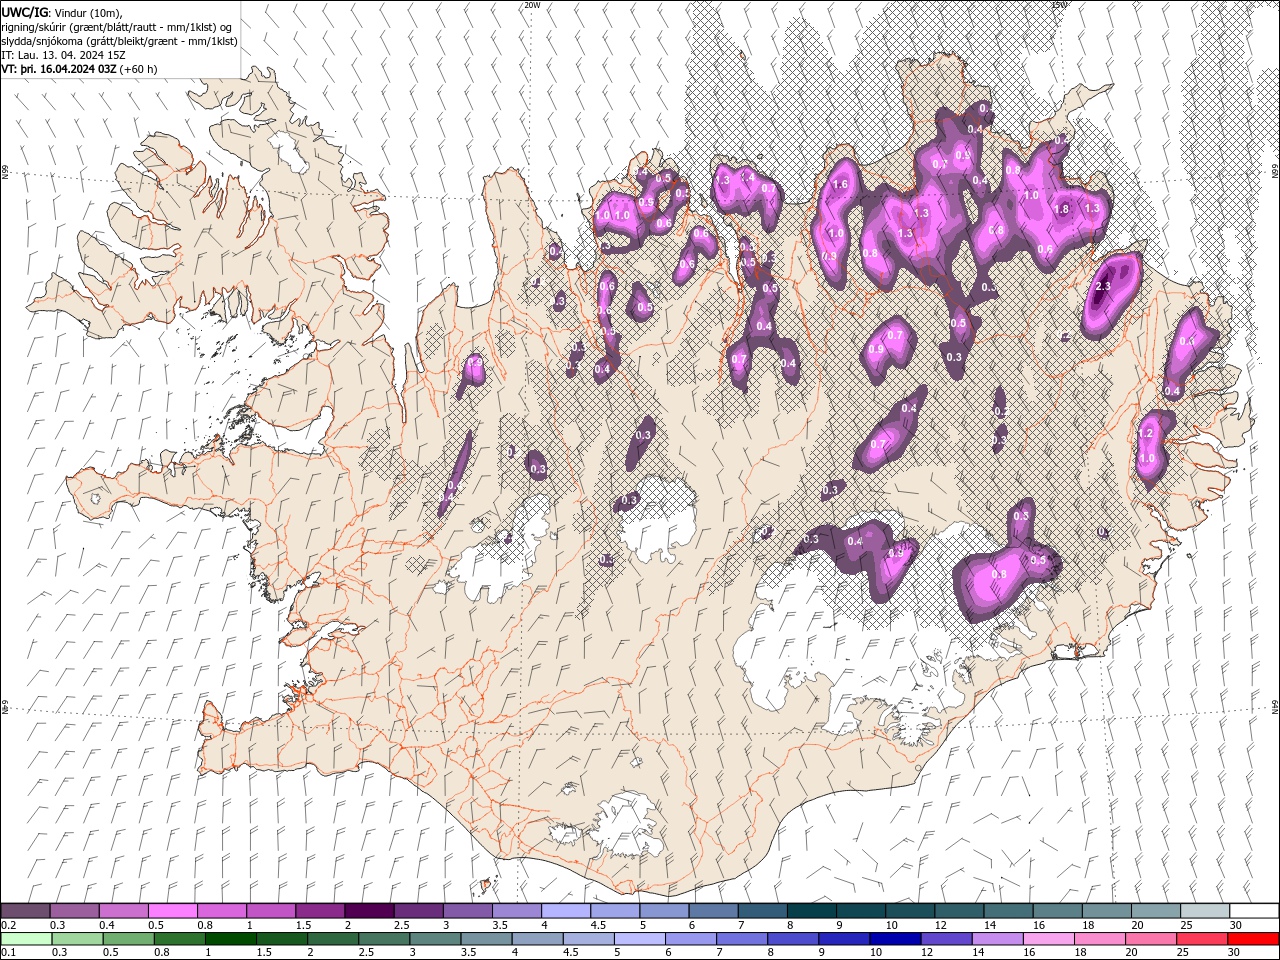This screenshot has width=1280, height=960.
Task: Select the 'rigning/skúrir' legend description line
Action: pos(117,27)
